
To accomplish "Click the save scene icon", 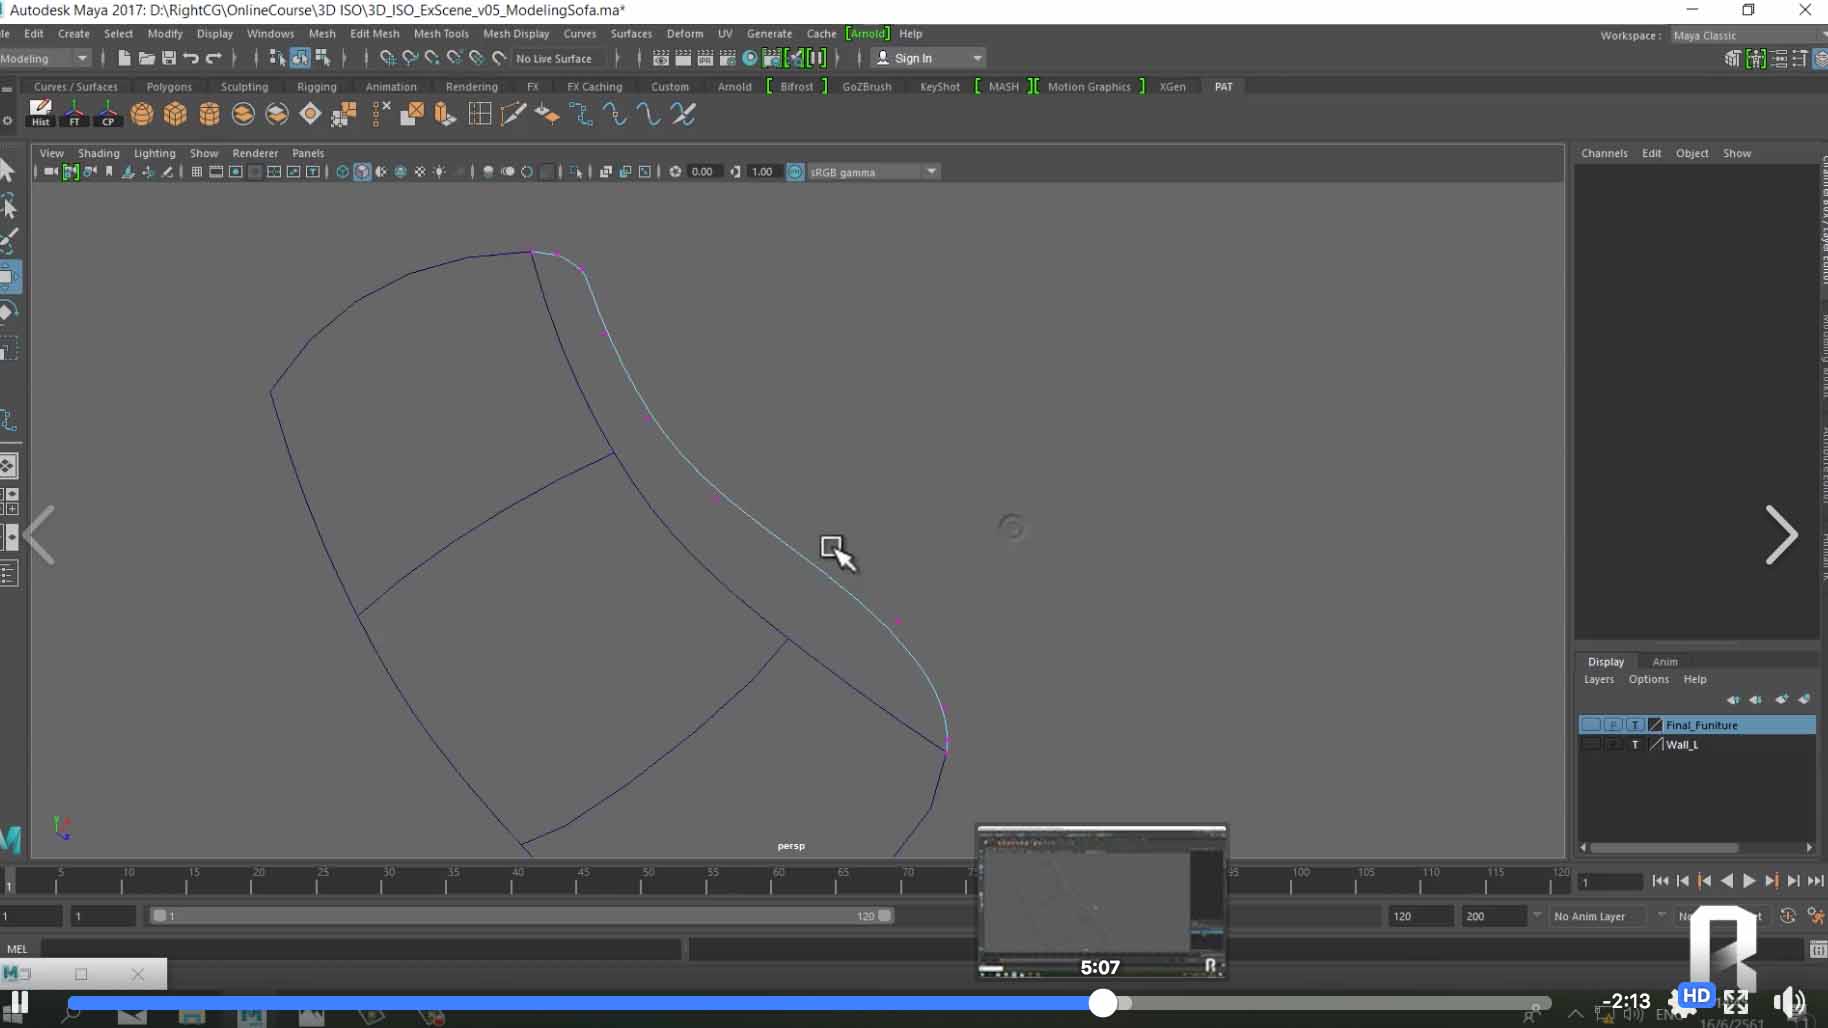I will pos(169,59).
